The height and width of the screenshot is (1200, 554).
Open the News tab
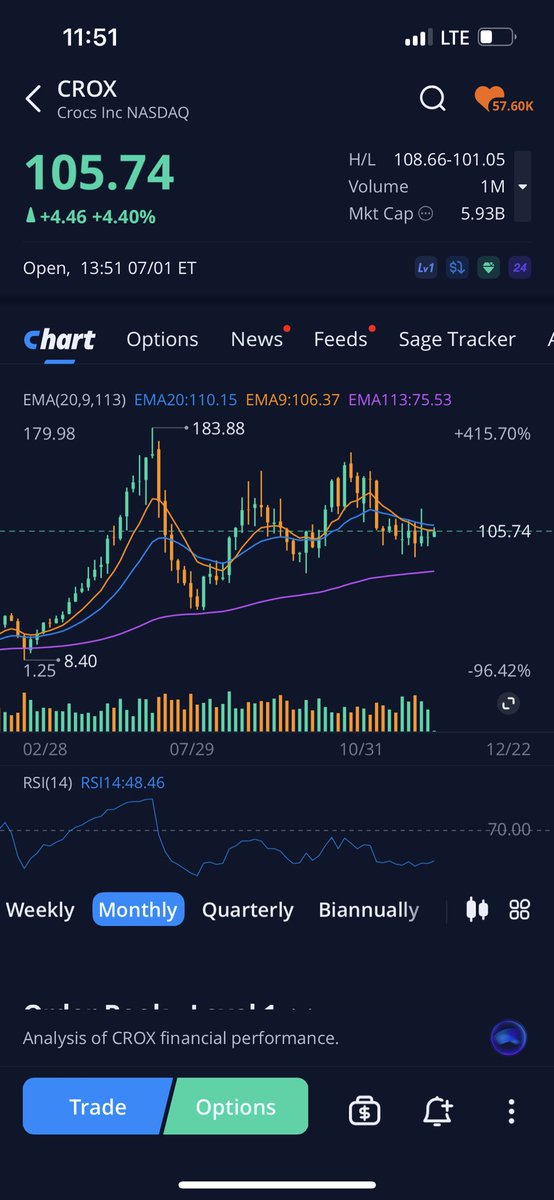point(257,339)
